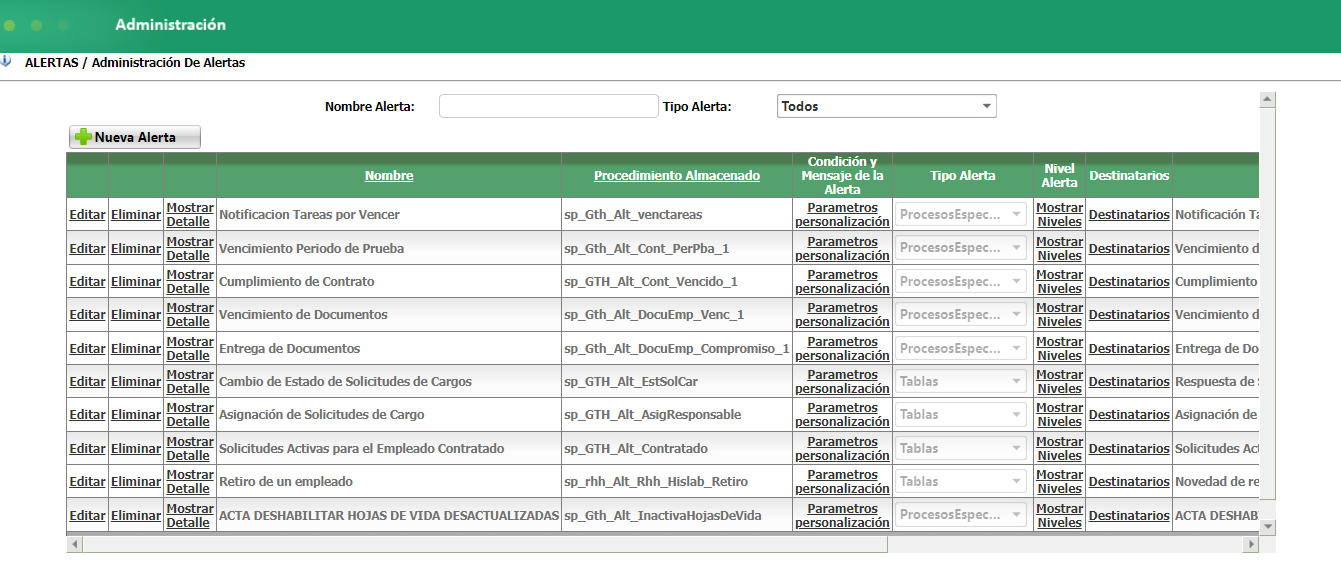Open Destinatarios for Notificacion Tareas por Vencer
The width and height of the screenshot is (1341, 582).
(1129, 215)
